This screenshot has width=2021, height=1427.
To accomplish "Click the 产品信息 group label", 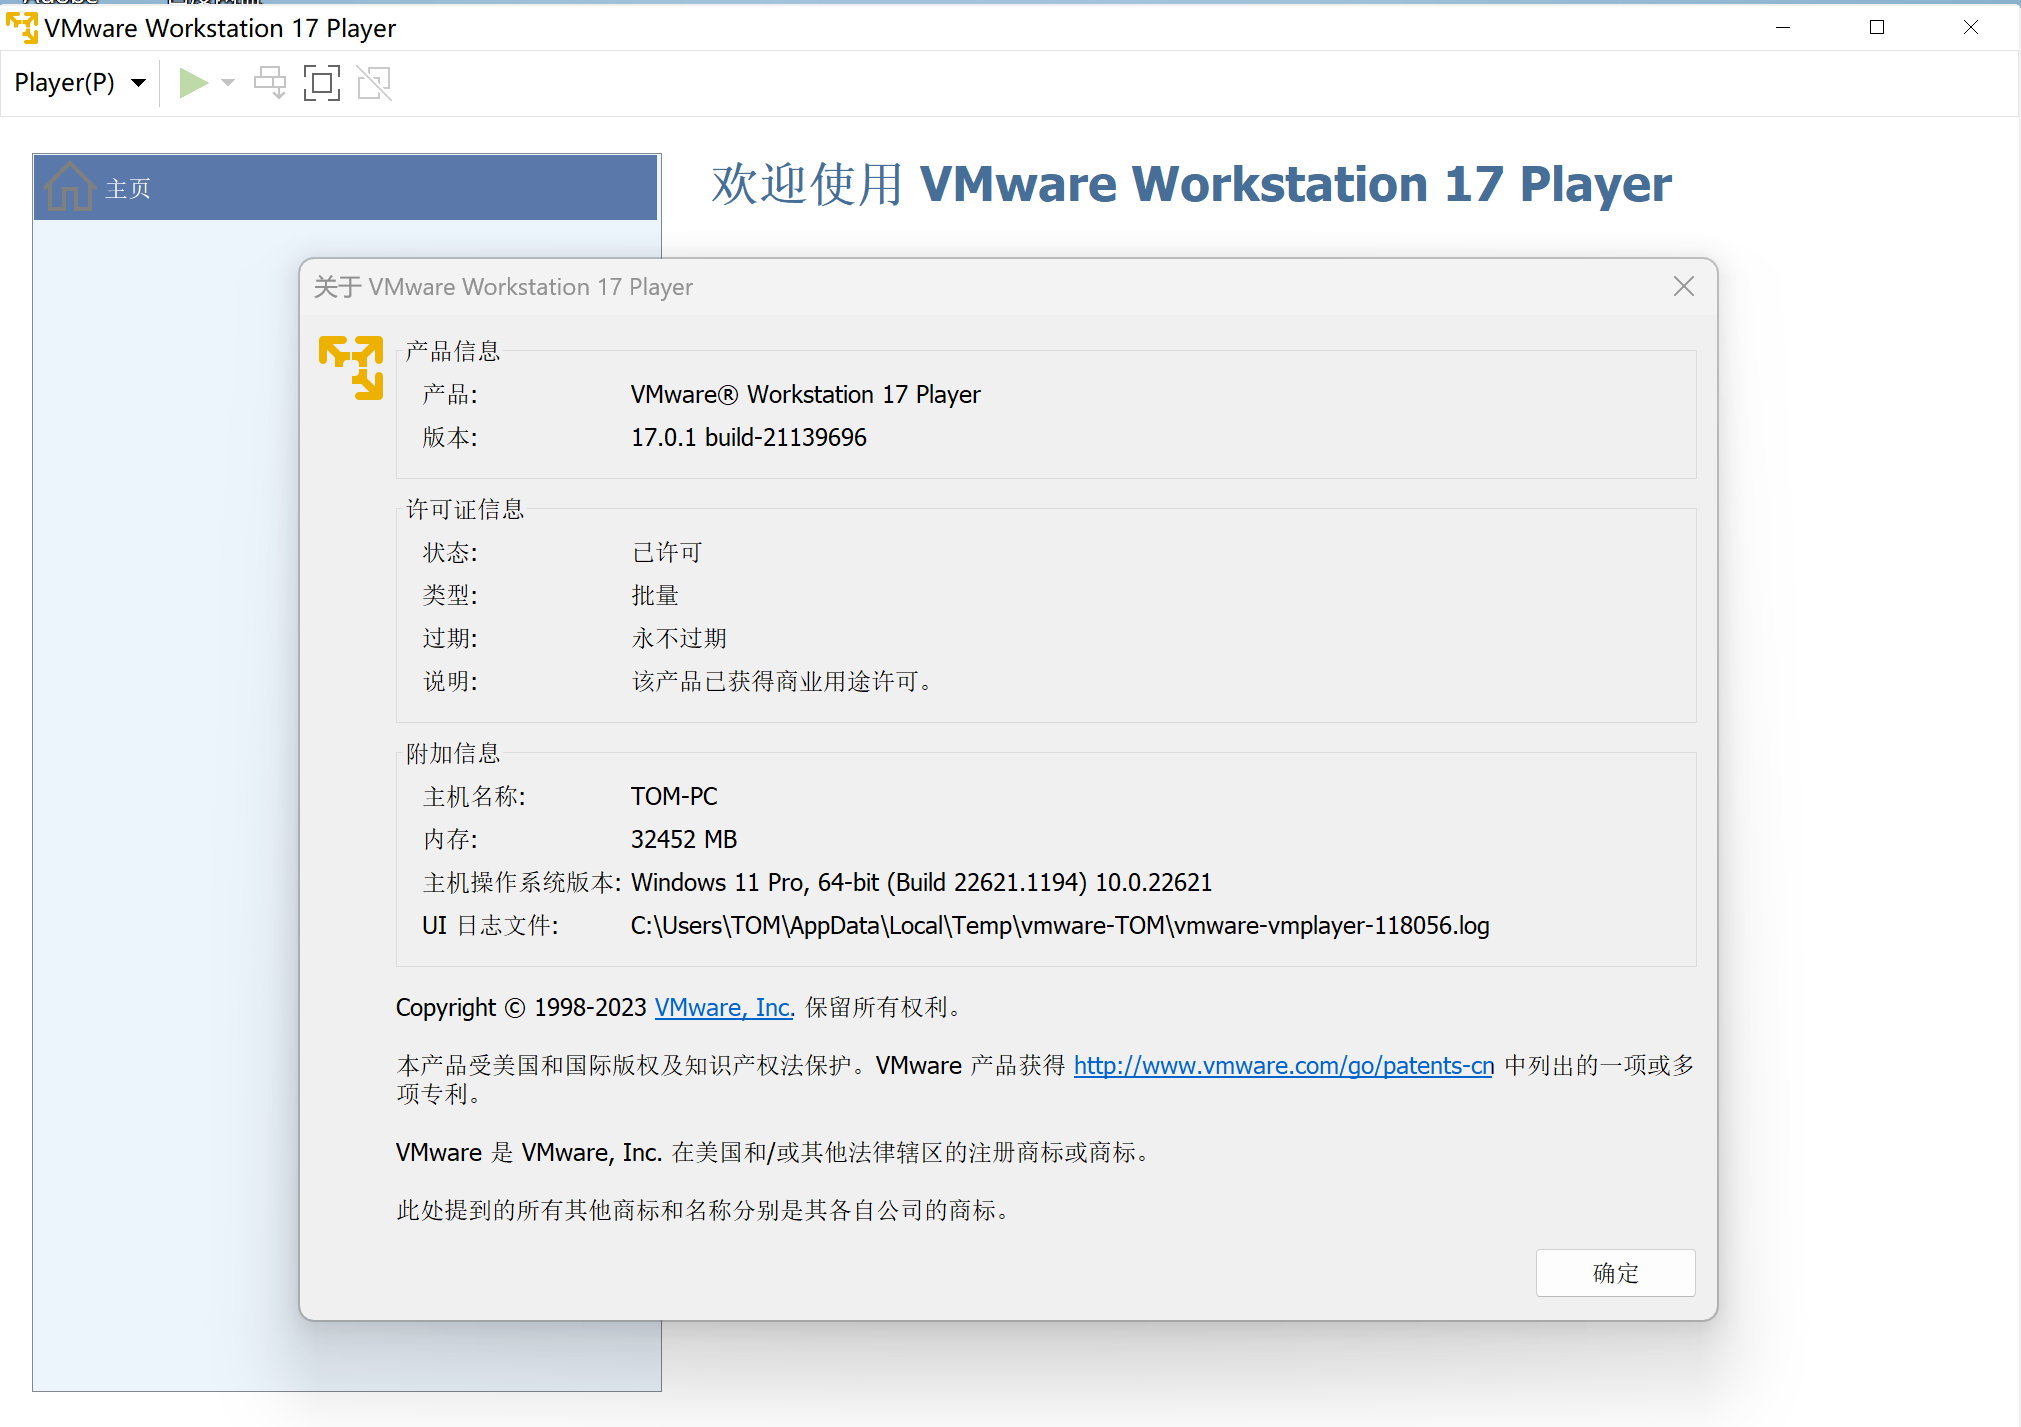I will 453,352.
